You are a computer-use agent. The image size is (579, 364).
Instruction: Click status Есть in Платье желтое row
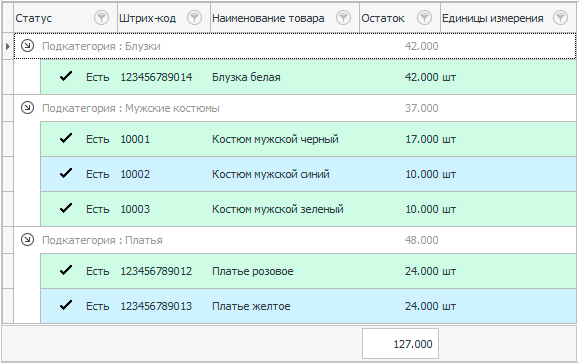[x=97, y=306]
